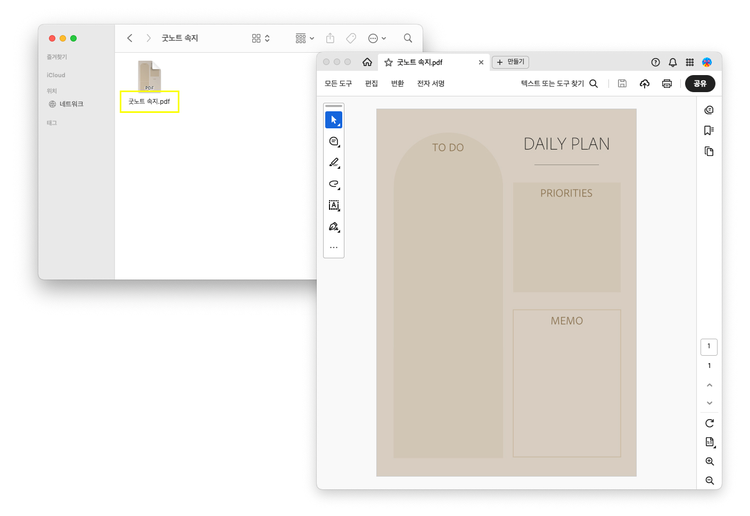Screen dimensions: 750x516
Task: Click the 만들기 create button
Action: pyautogui.click(x=510, y=62)
